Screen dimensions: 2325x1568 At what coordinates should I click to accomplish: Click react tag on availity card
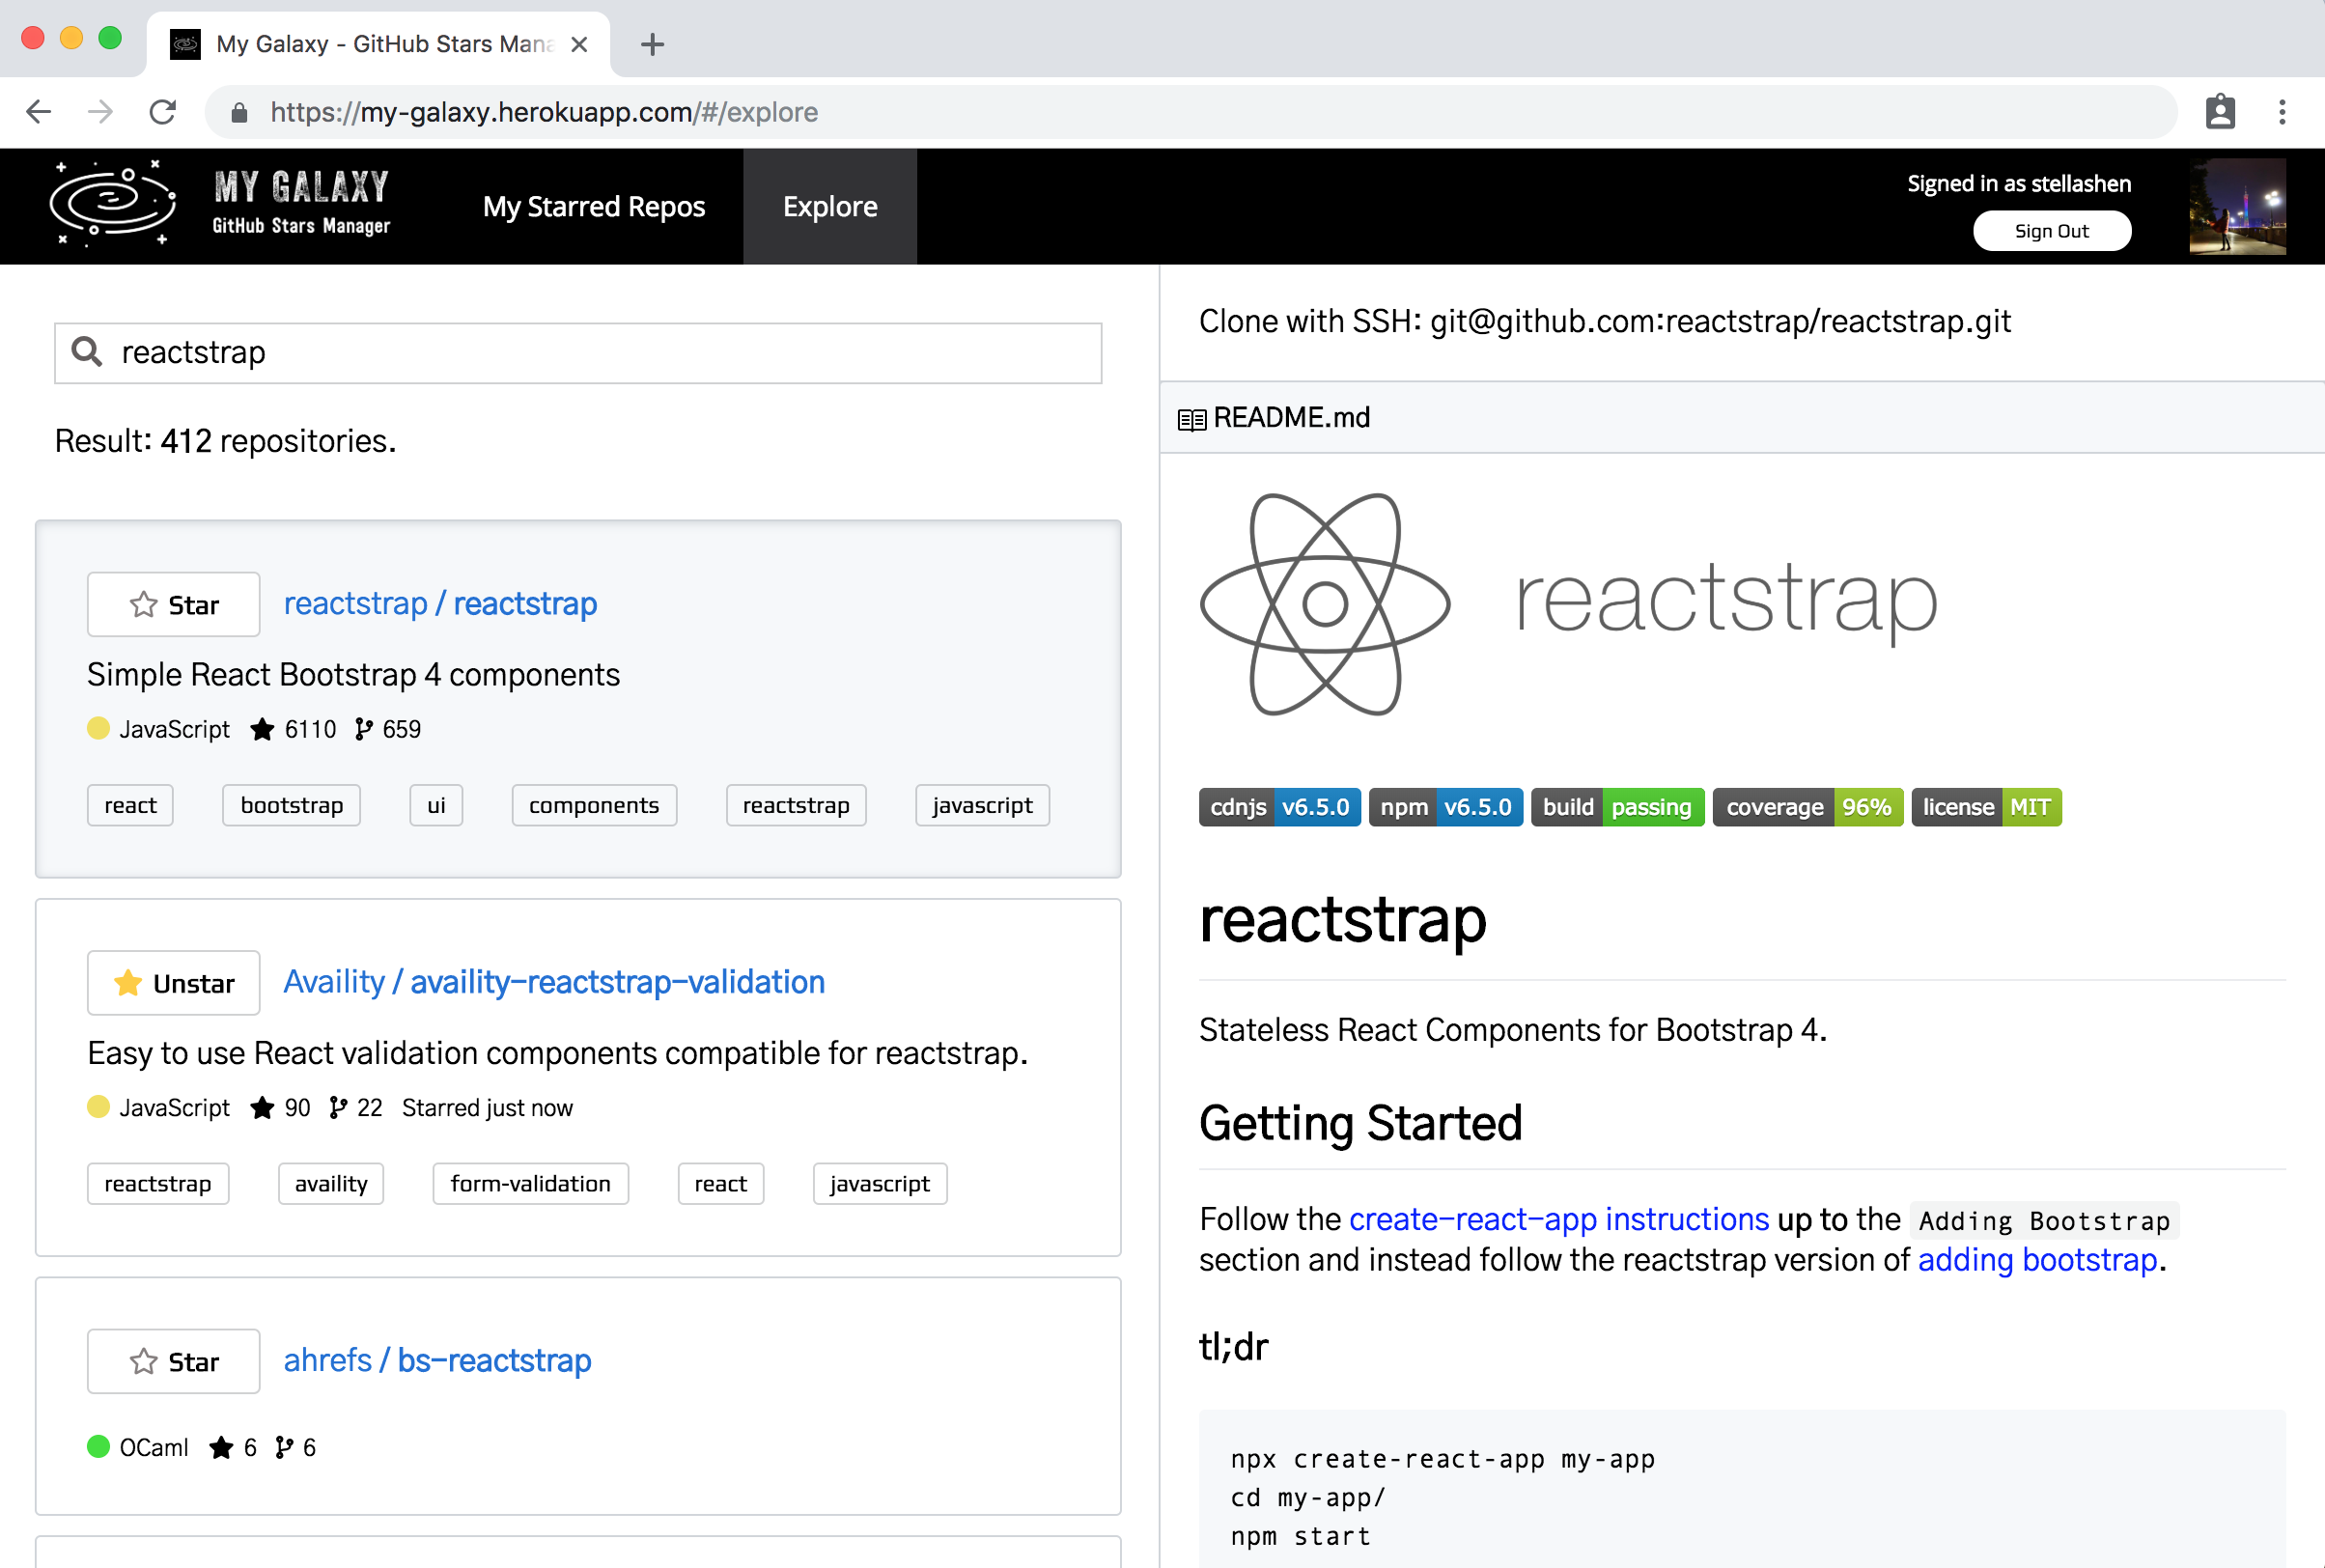click(721, 1184)
